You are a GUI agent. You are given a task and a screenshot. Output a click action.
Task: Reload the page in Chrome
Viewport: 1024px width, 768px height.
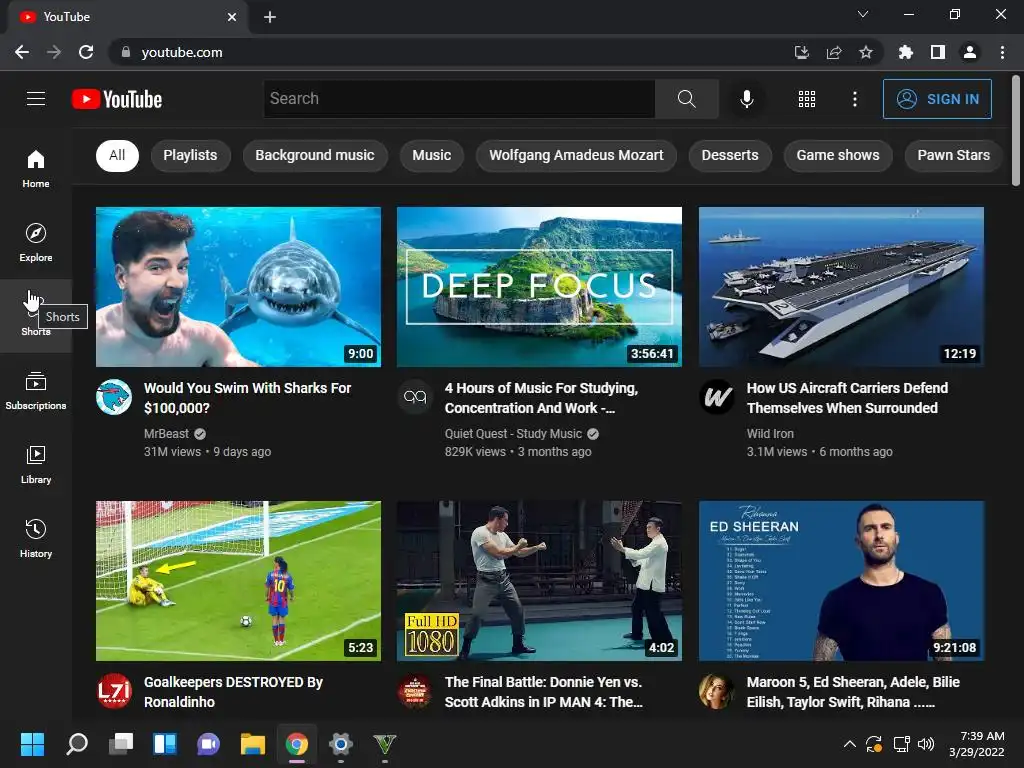coord(86,52)
